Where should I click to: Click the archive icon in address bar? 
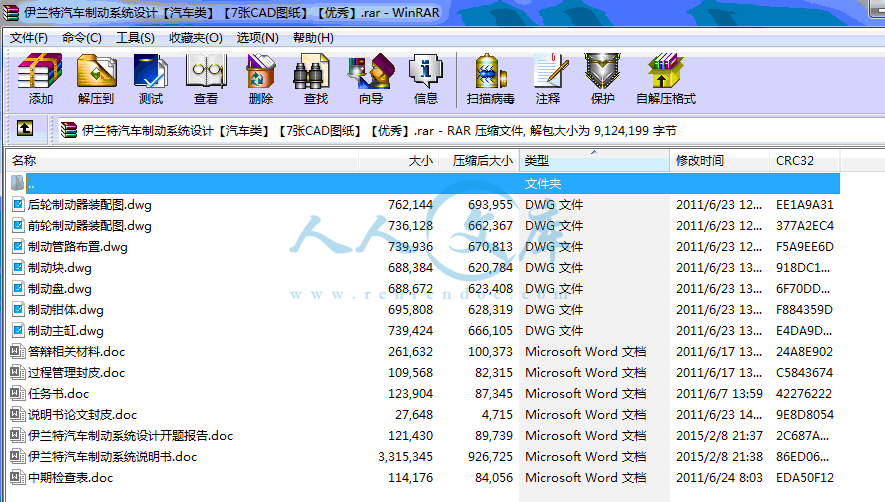[69, 130]
